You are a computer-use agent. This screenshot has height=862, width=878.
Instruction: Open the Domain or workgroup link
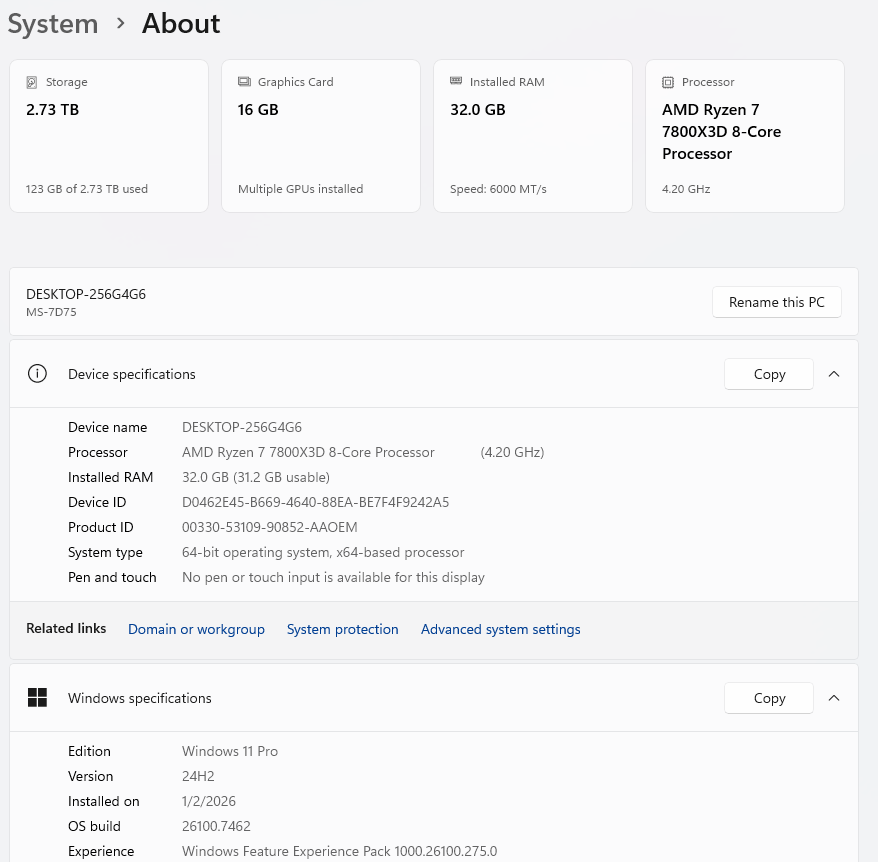point(196,629)
